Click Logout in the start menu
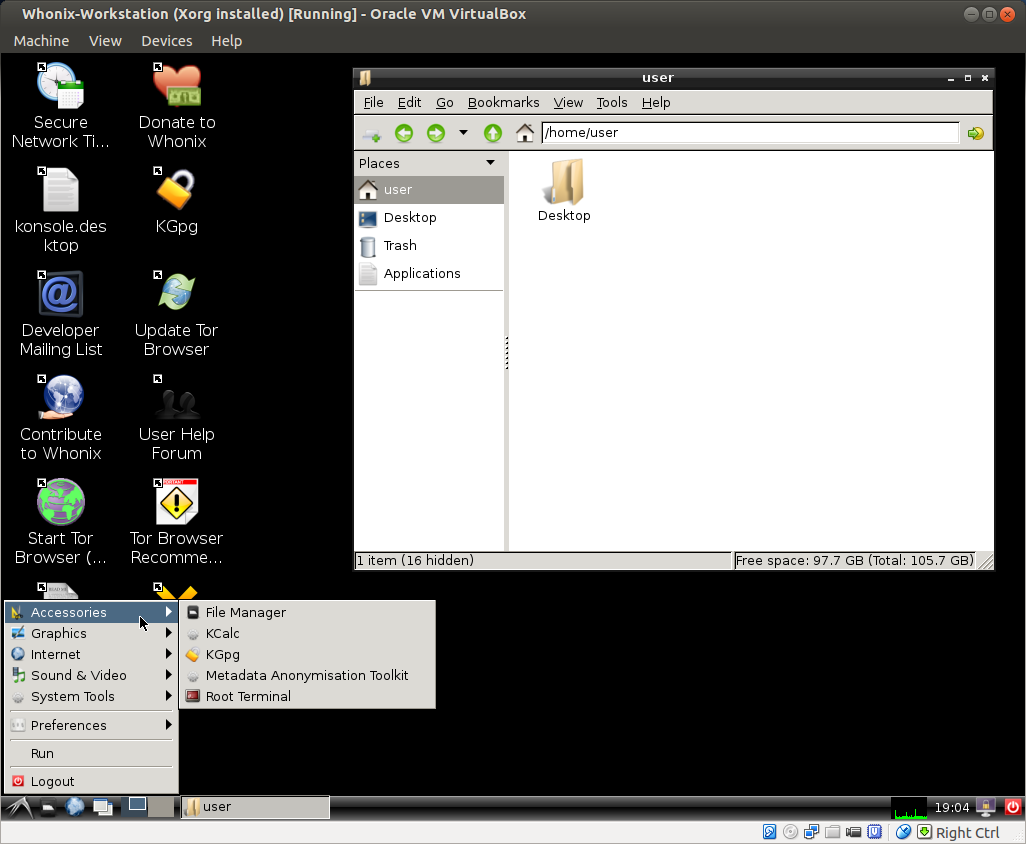Viewport: 1026px width, 844px height. (x=52, y=781)
